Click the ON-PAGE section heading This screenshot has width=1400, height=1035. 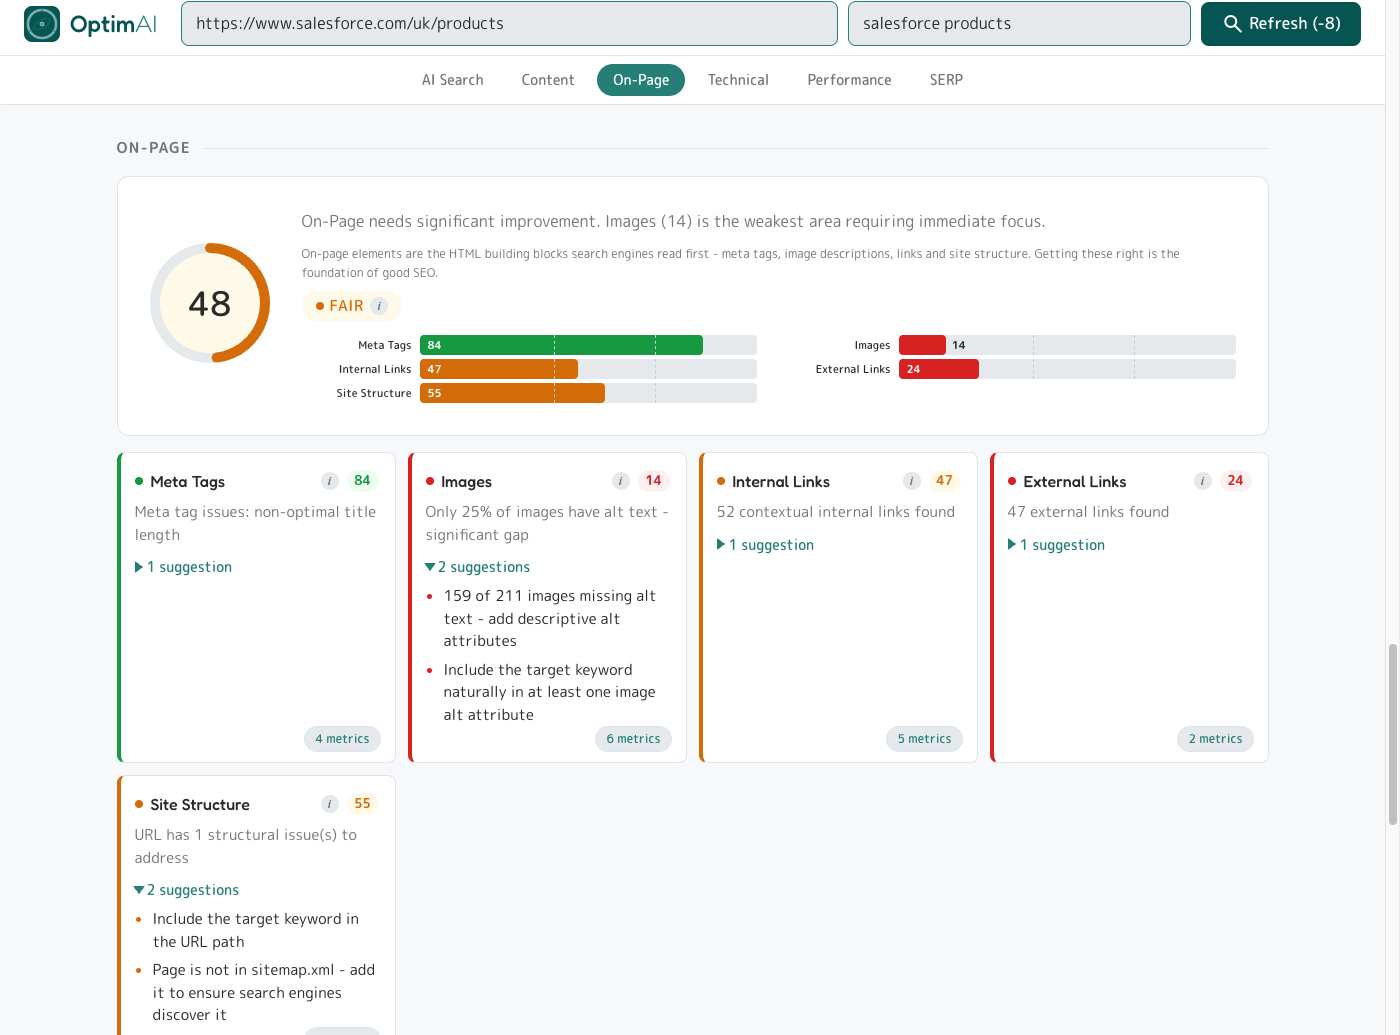point(153,148)
